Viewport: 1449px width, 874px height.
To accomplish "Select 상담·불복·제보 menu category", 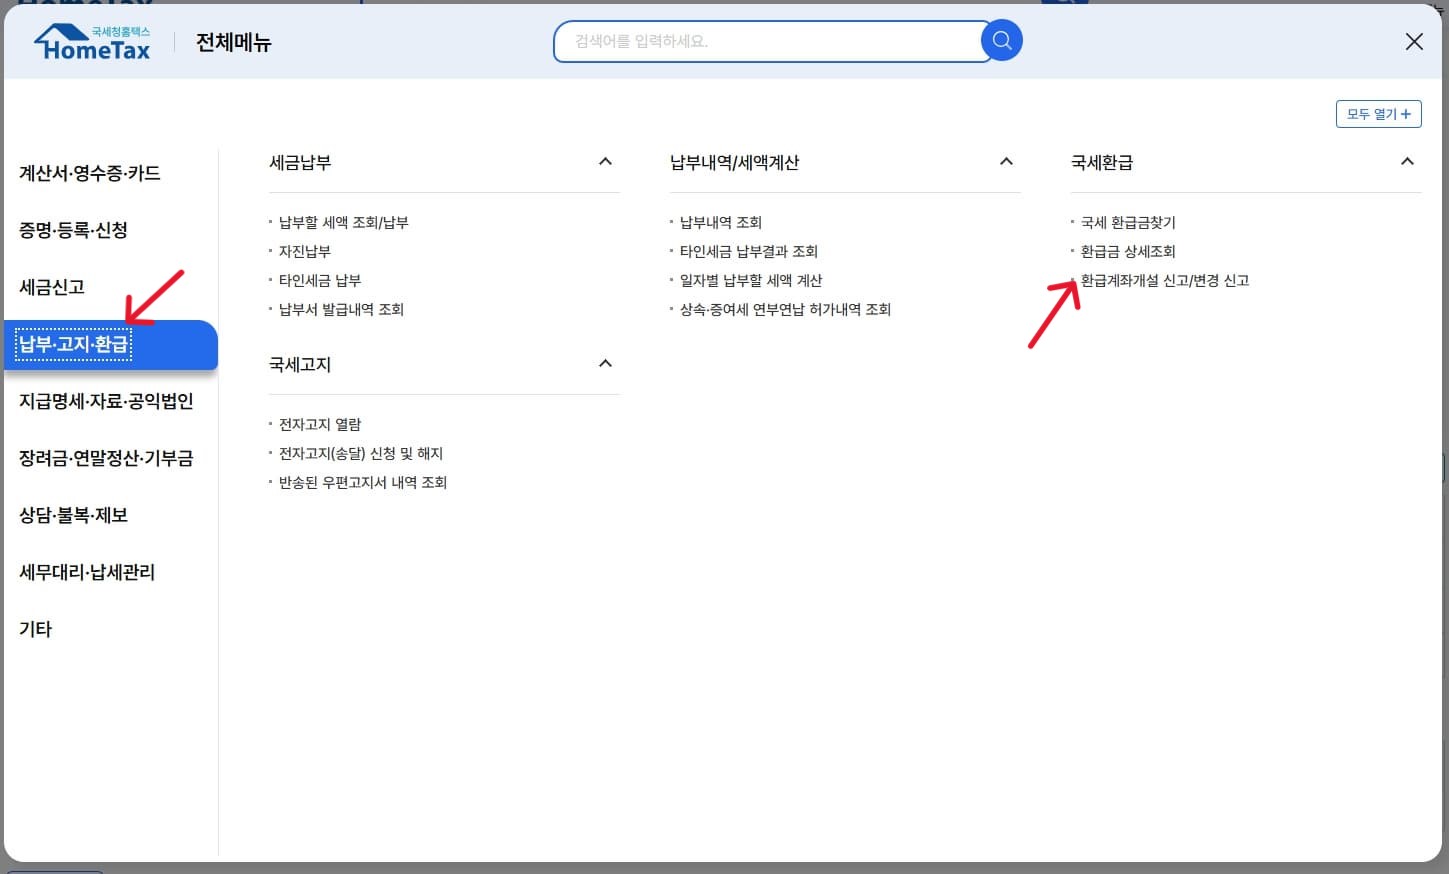I will pyautogui.click(x=74, y=515).
